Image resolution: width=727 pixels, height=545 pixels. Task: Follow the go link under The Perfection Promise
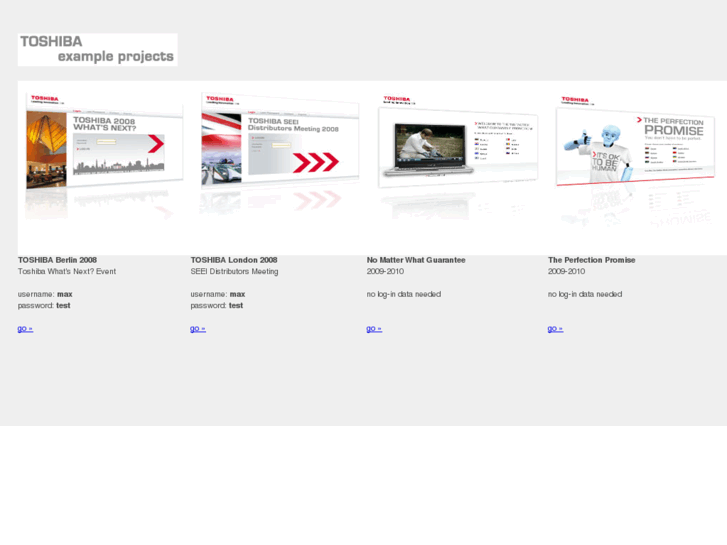[555, 329]
